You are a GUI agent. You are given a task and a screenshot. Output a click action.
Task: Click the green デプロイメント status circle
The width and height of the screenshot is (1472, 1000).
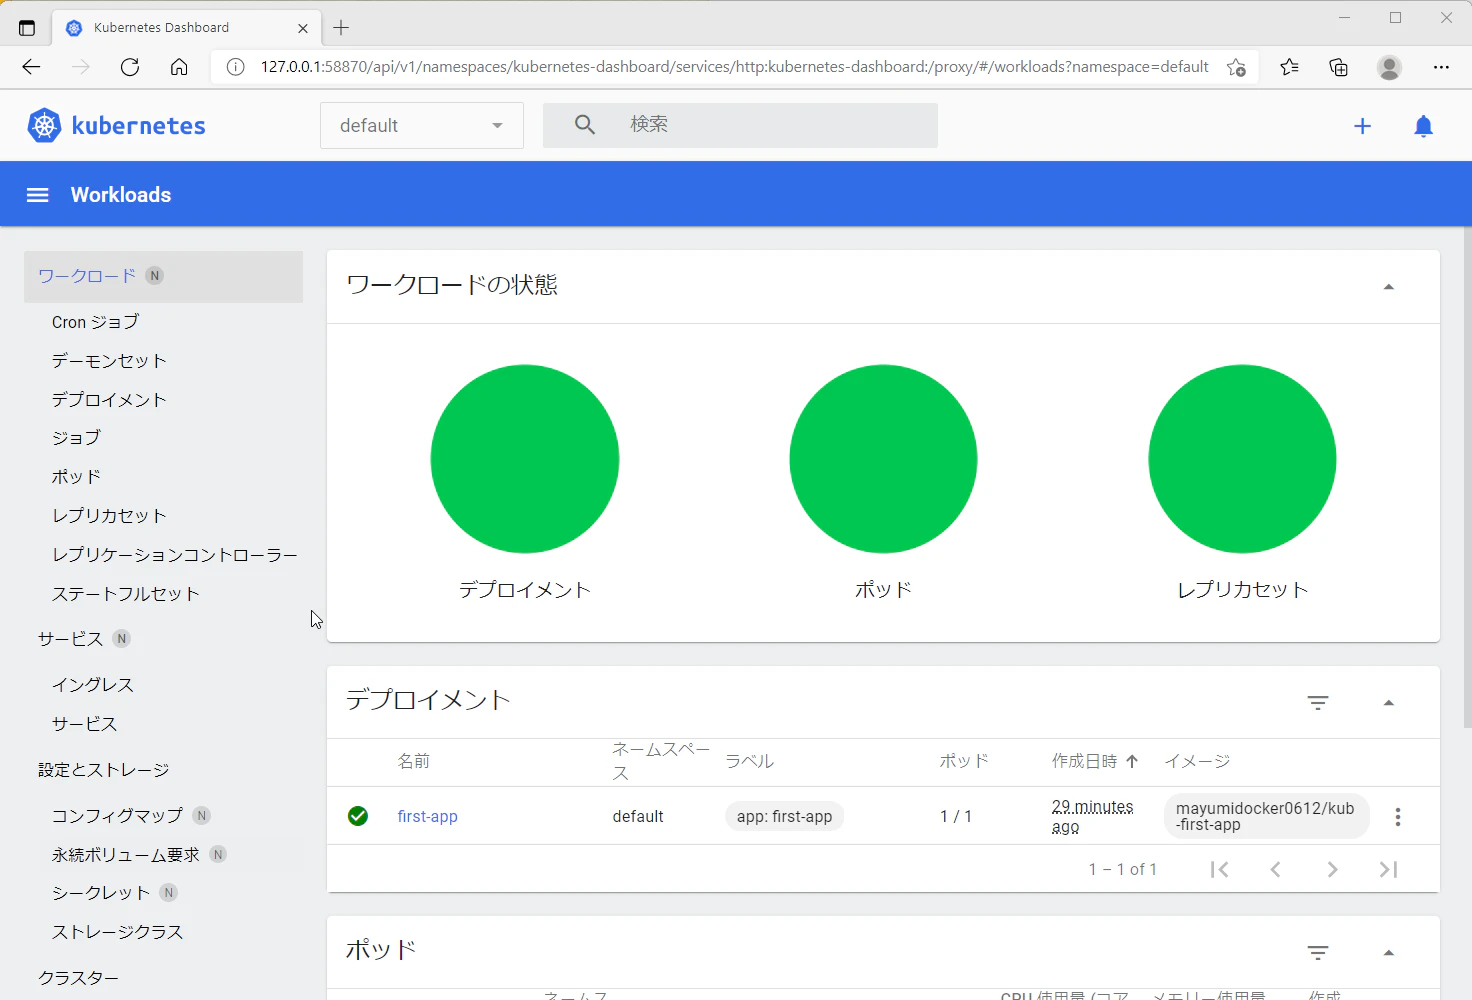(525, 459)
